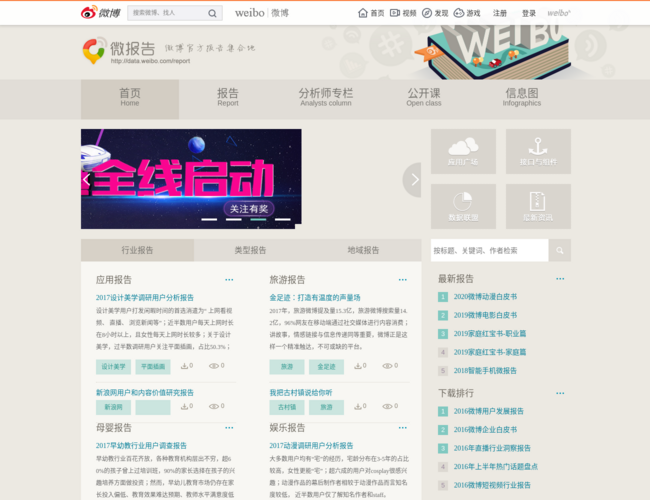
Task: Open 2016微博用户发展报告 in download ranking
Action: (488, 411)
